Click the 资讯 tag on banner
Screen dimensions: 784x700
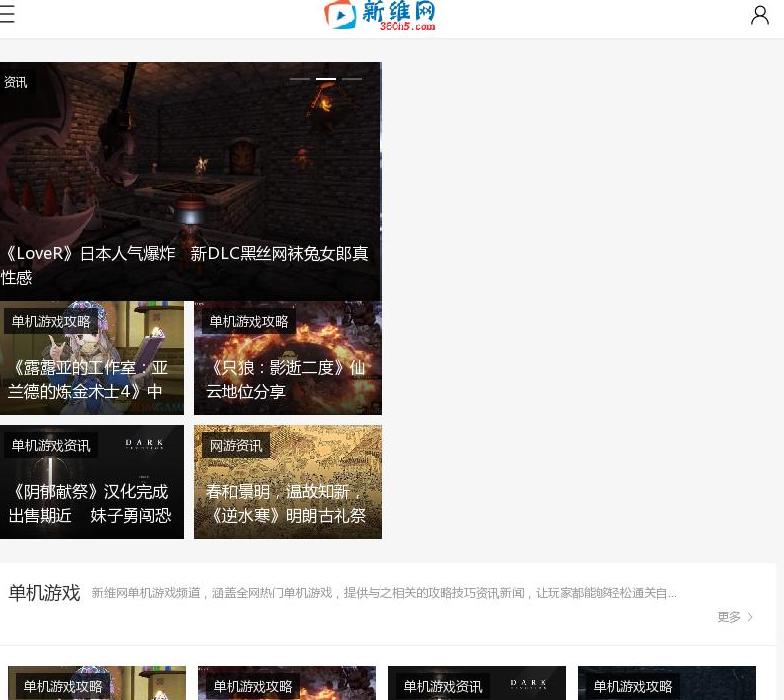(x=15, y=82)
